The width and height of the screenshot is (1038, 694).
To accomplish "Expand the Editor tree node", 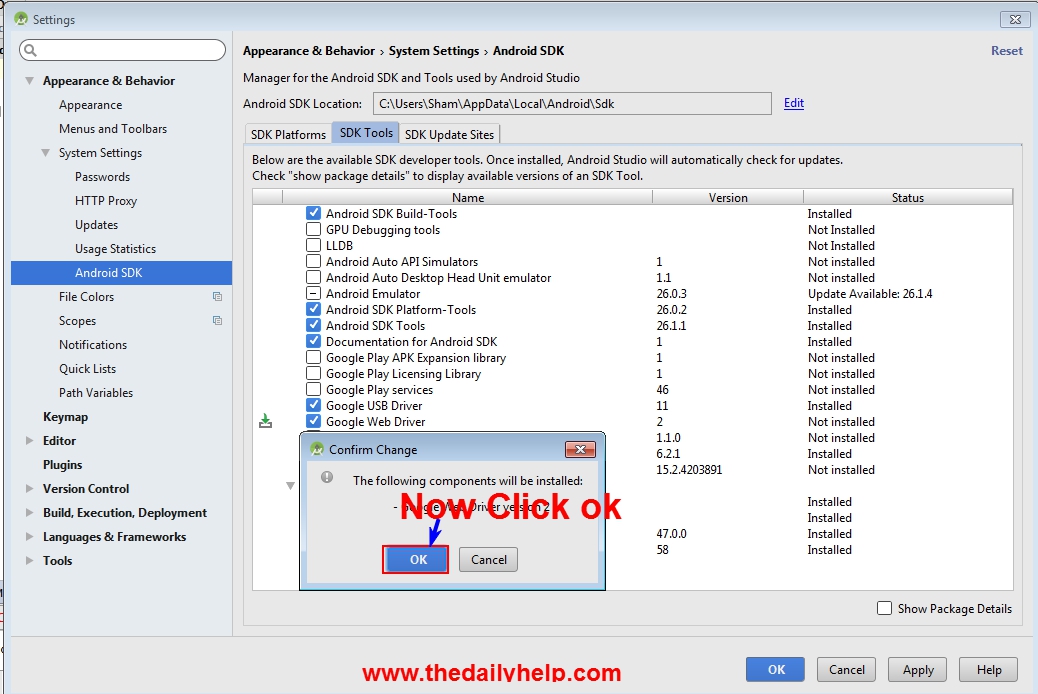I will point(29,440).
